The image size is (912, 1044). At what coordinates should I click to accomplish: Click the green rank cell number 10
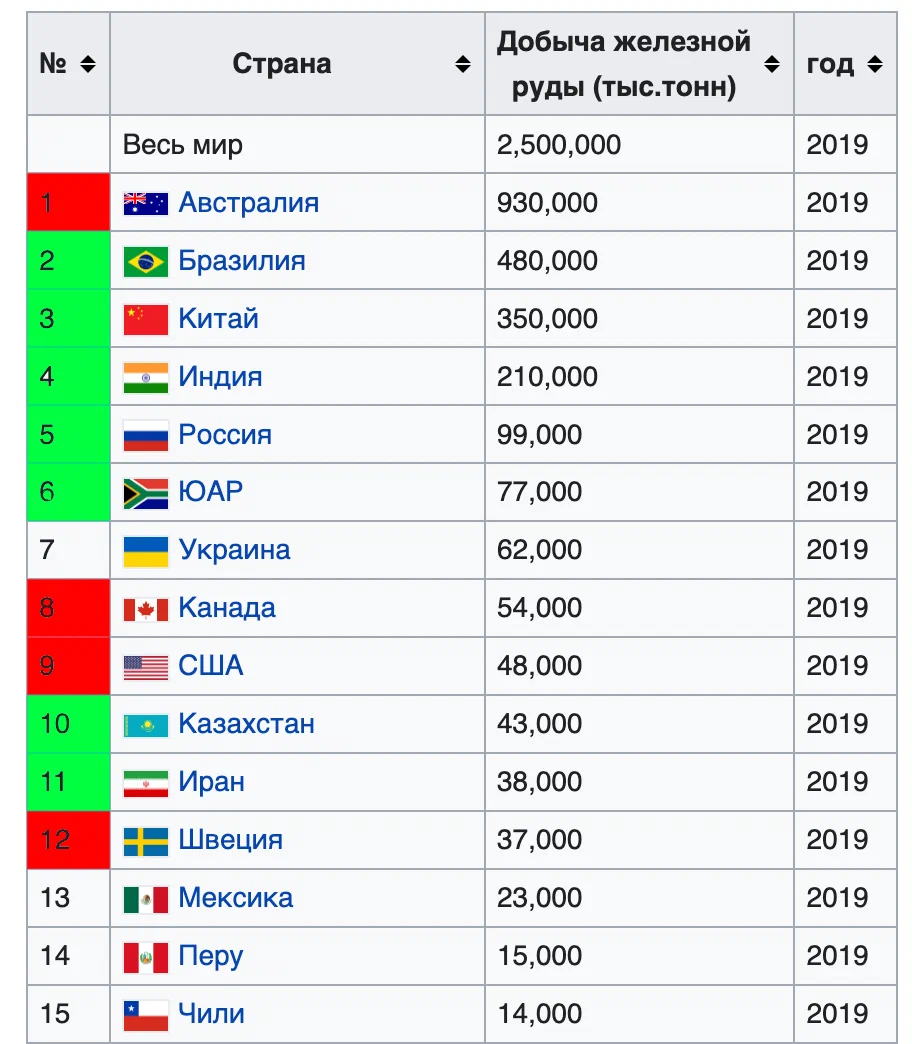69,724
